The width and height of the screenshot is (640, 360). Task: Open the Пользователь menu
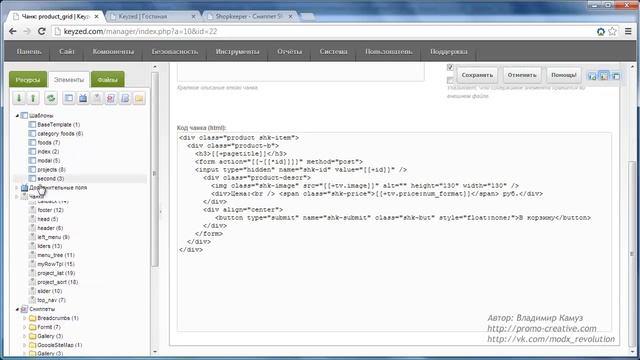389,51
